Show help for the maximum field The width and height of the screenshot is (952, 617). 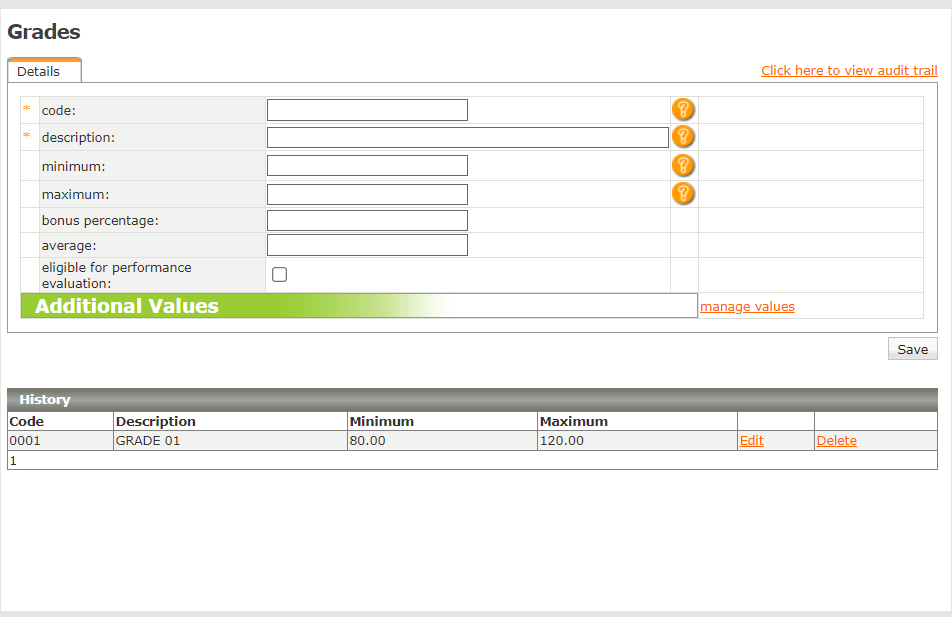point(683,193)
